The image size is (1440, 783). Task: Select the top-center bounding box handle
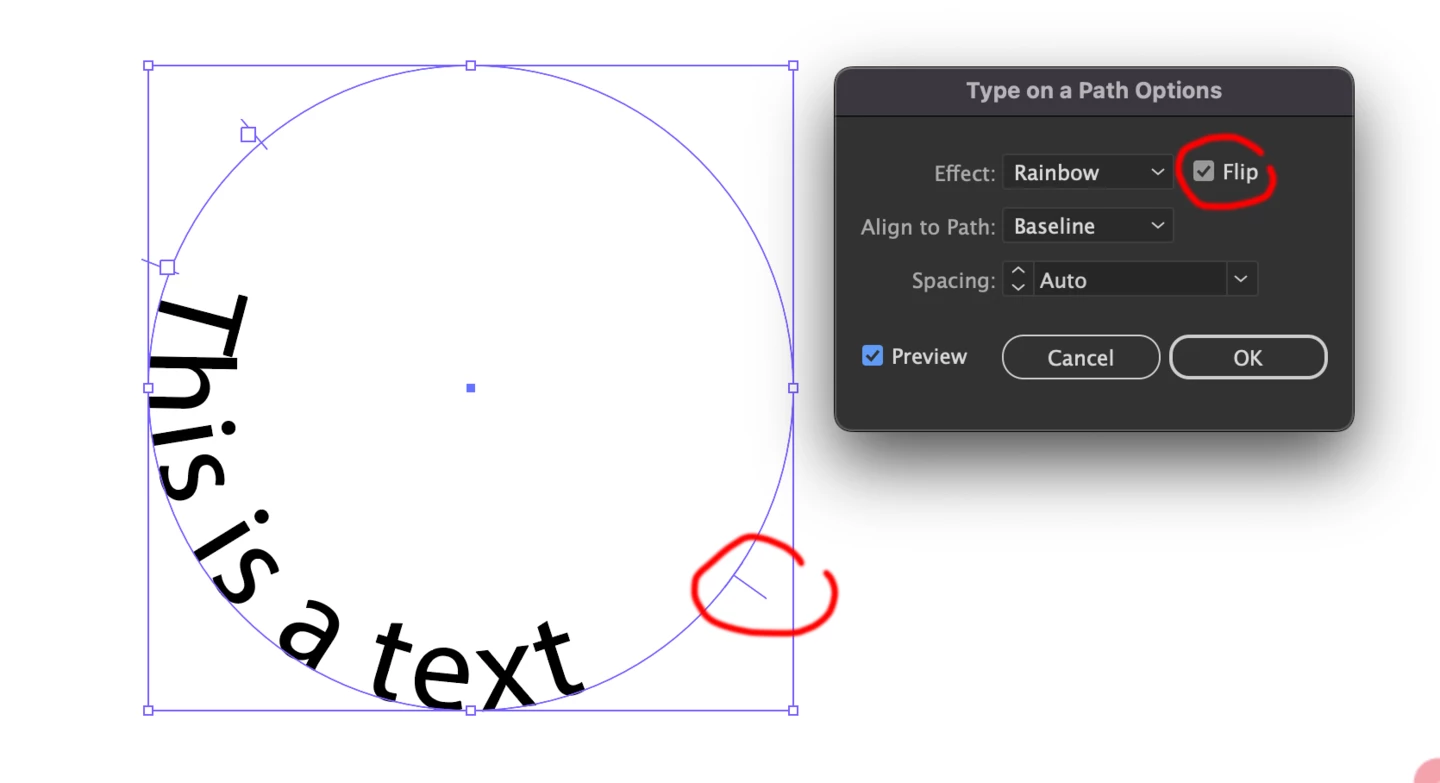pos(471,66)
